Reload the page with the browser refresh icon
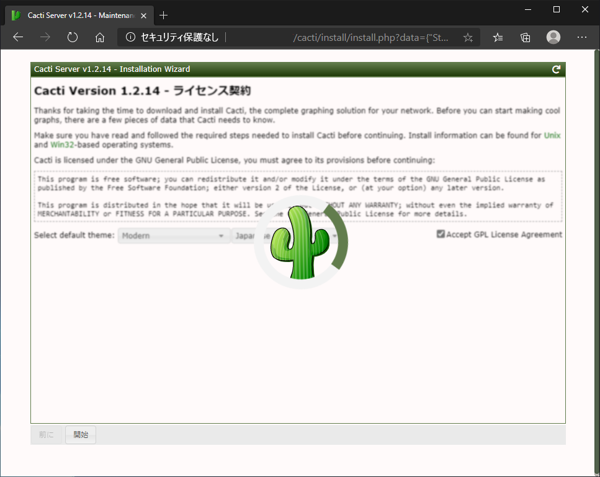 click(x=72, y=37)
